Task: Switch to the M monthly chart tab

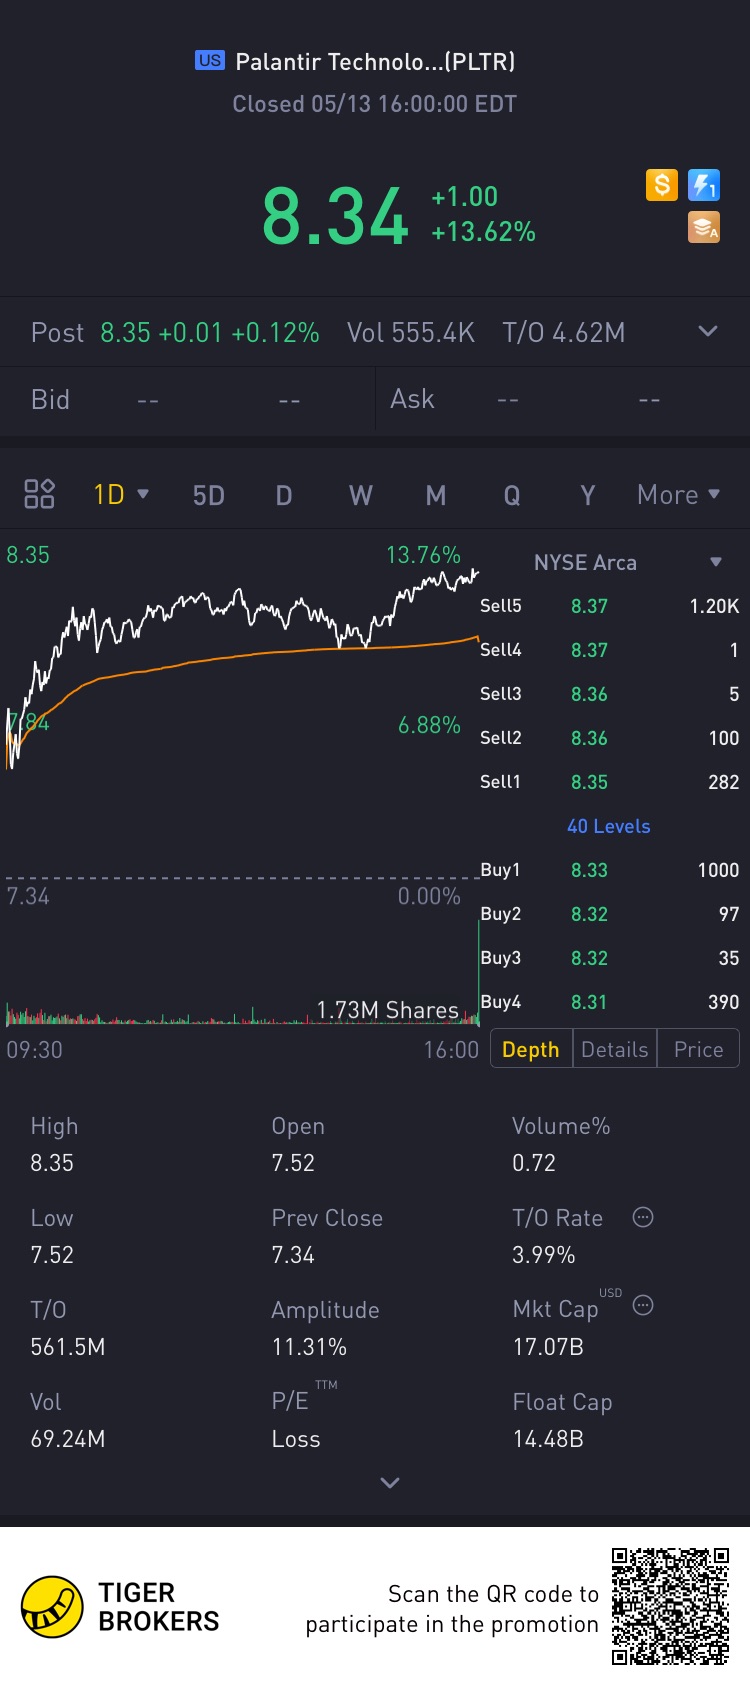Action: coord(436,495)
